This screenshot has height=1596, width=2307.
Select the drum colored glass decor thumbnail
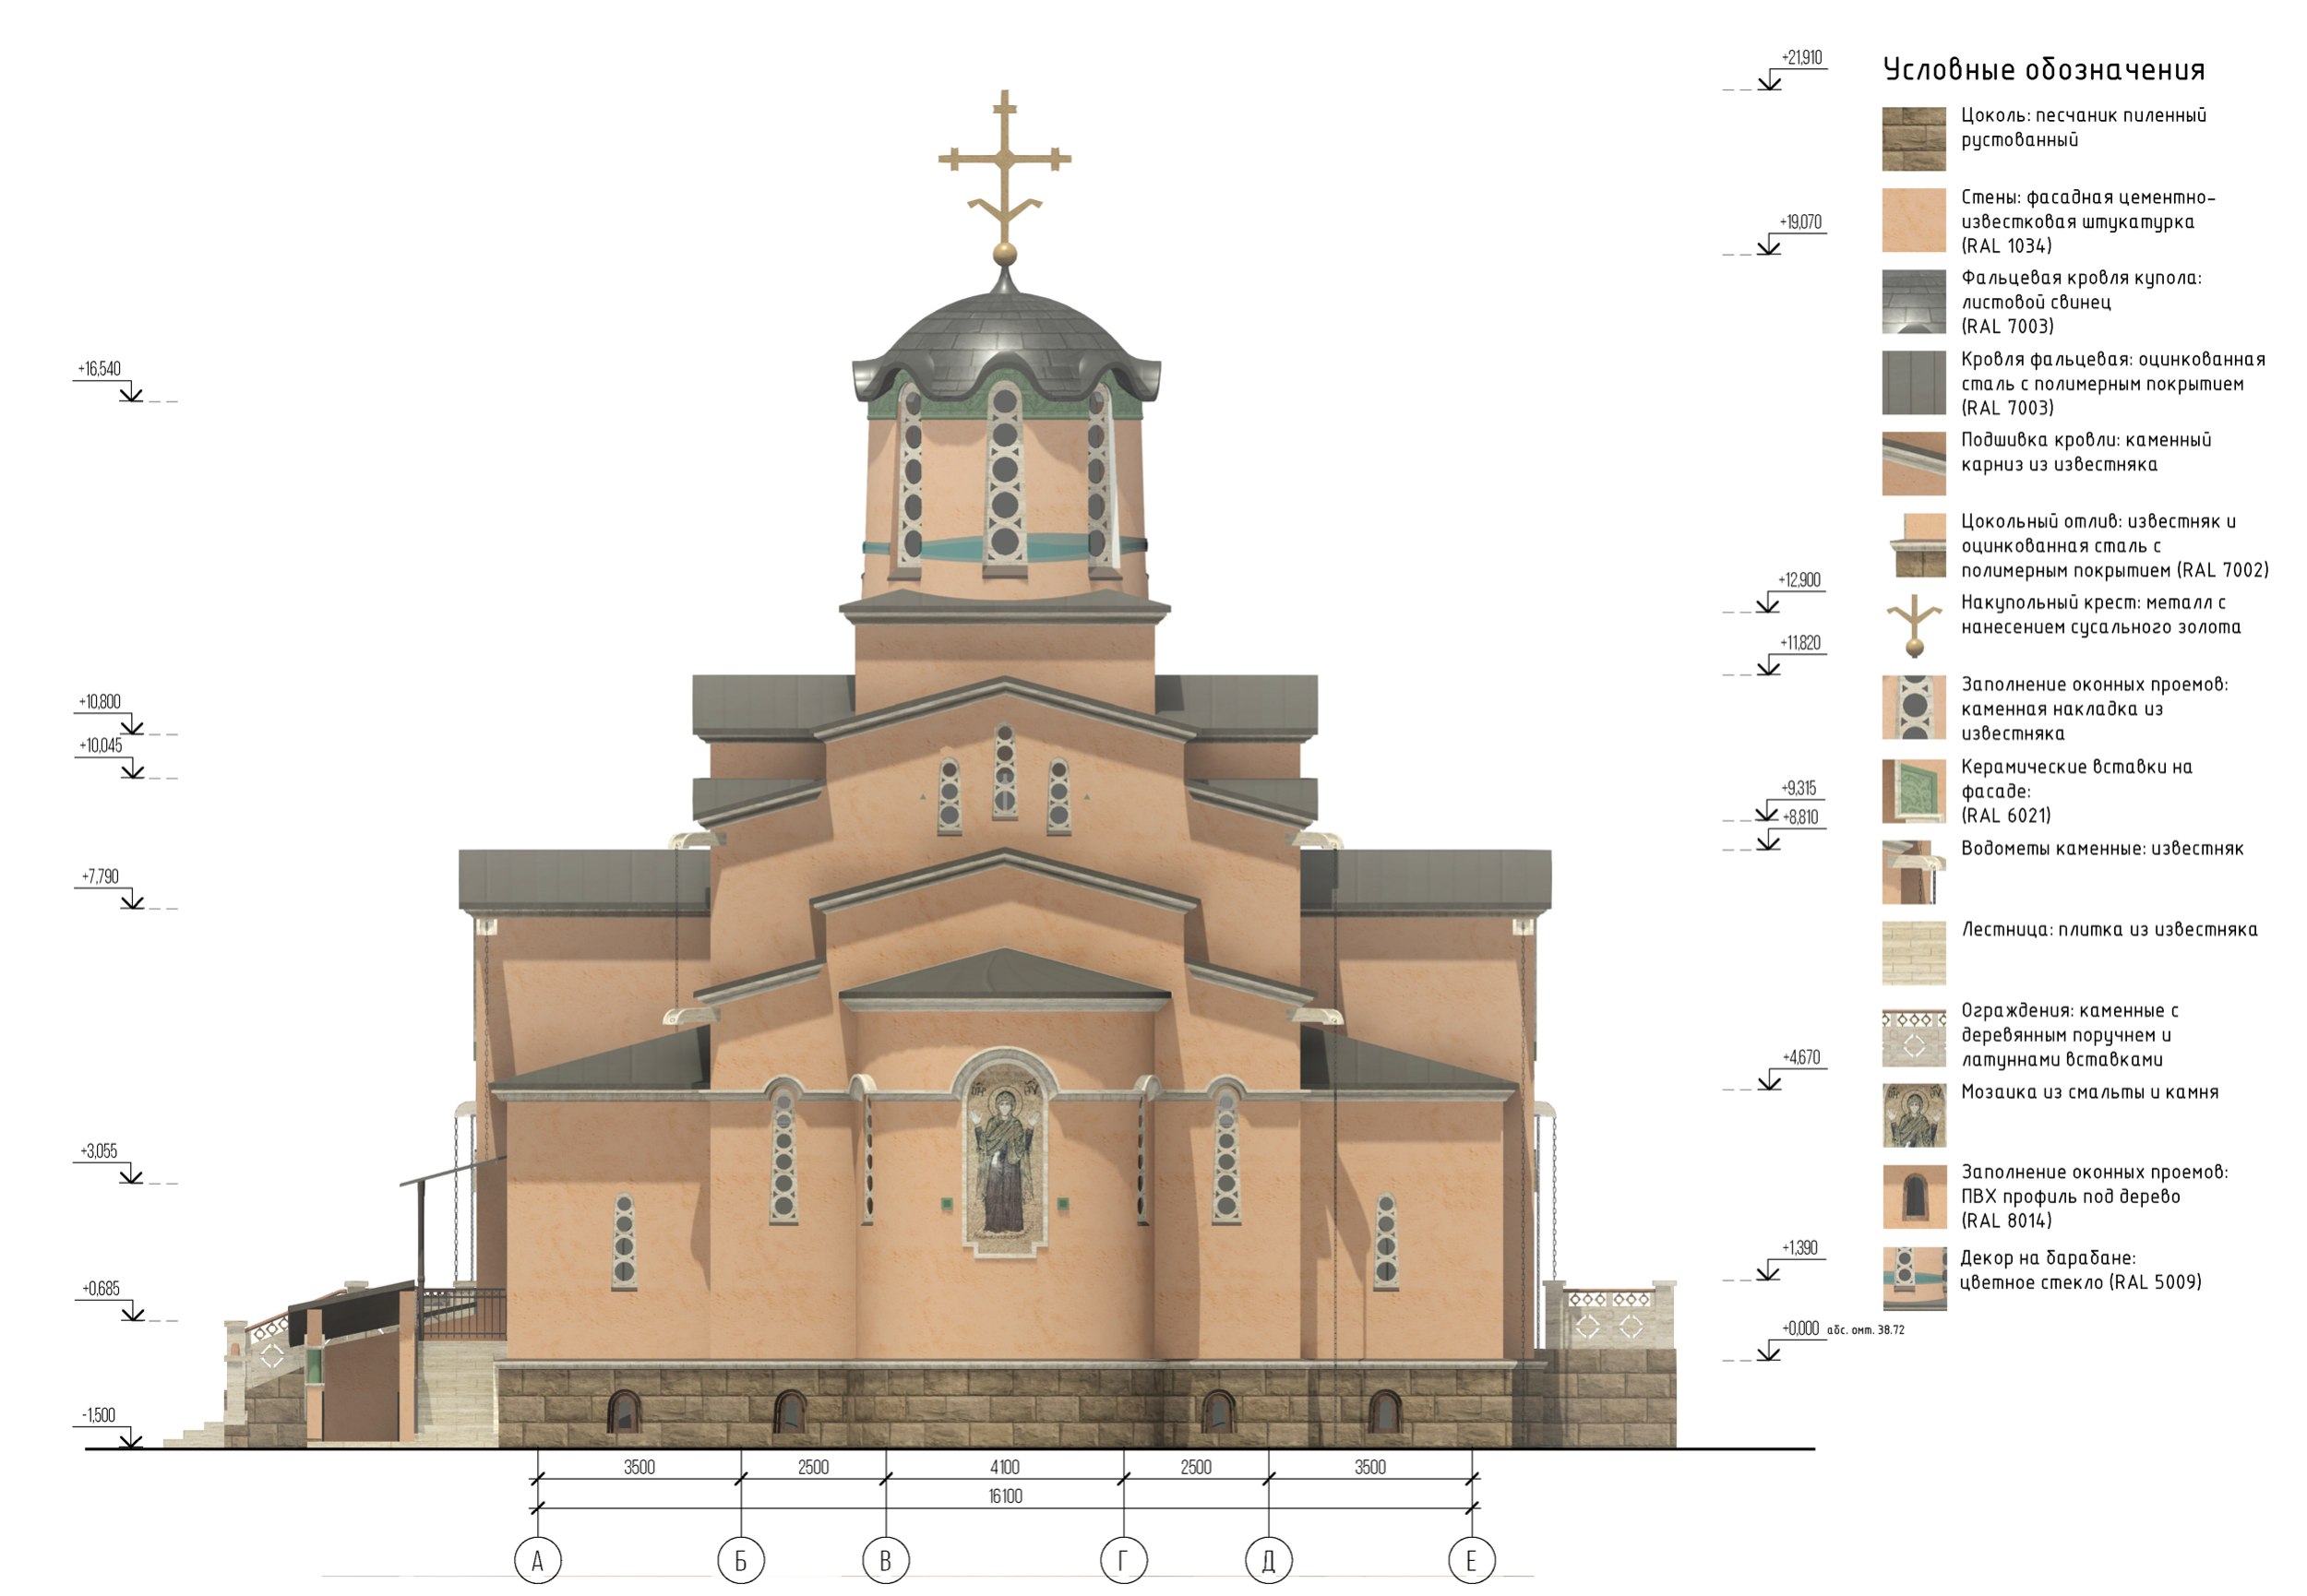pyautogui.click(x=1913, y=1278)
